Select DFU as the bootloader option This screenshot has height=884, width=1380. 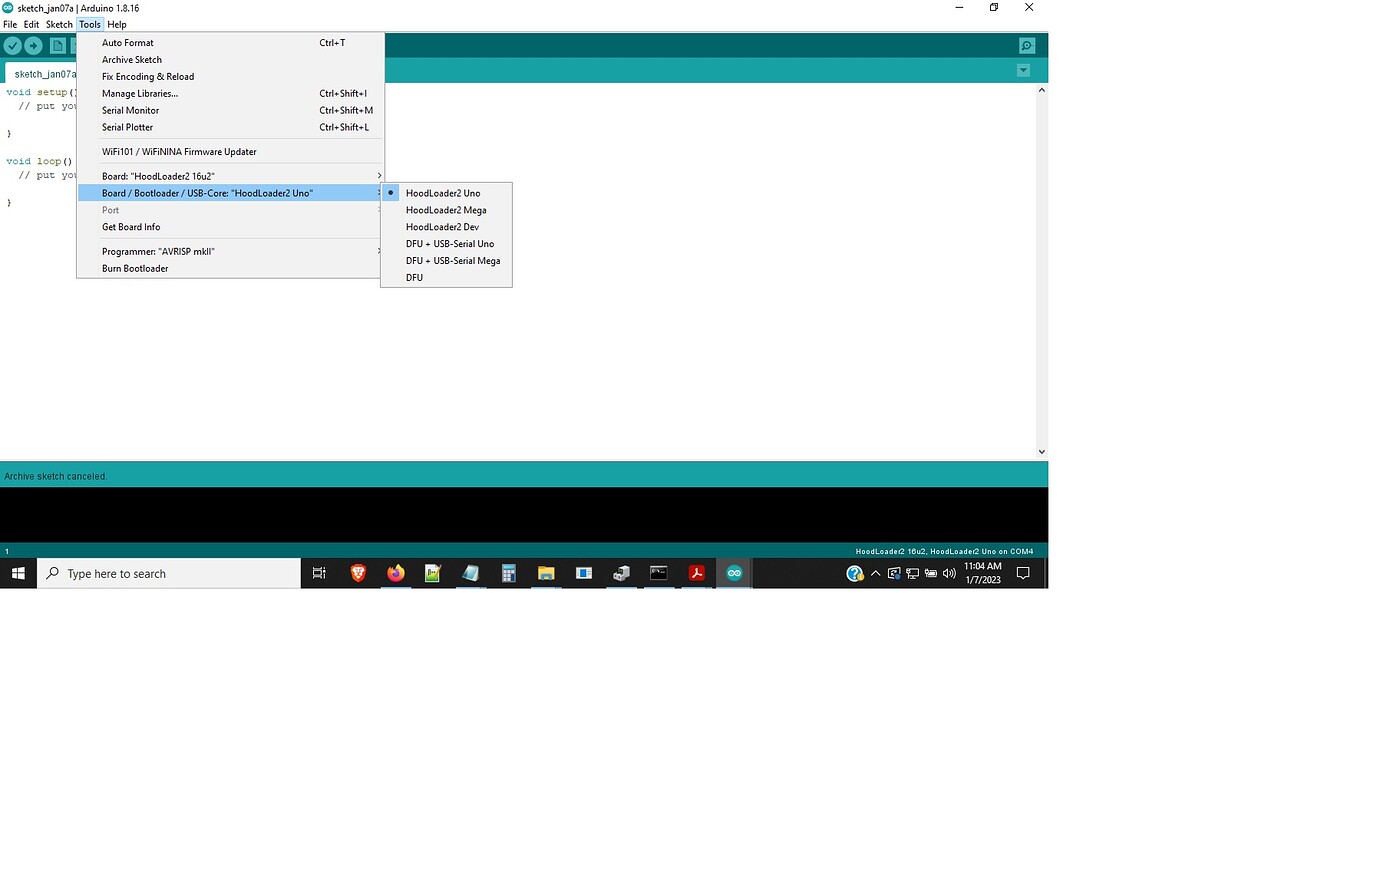pos(414,277)
